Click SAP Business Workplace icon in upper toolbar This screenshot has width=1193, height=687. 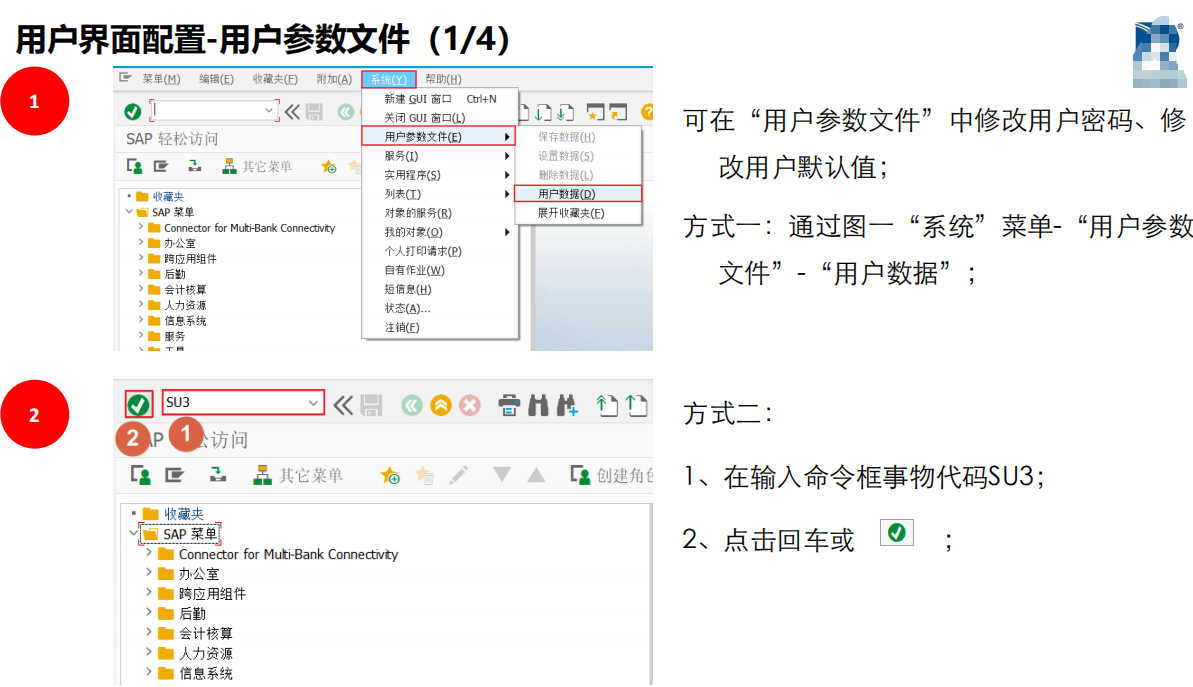195,166
